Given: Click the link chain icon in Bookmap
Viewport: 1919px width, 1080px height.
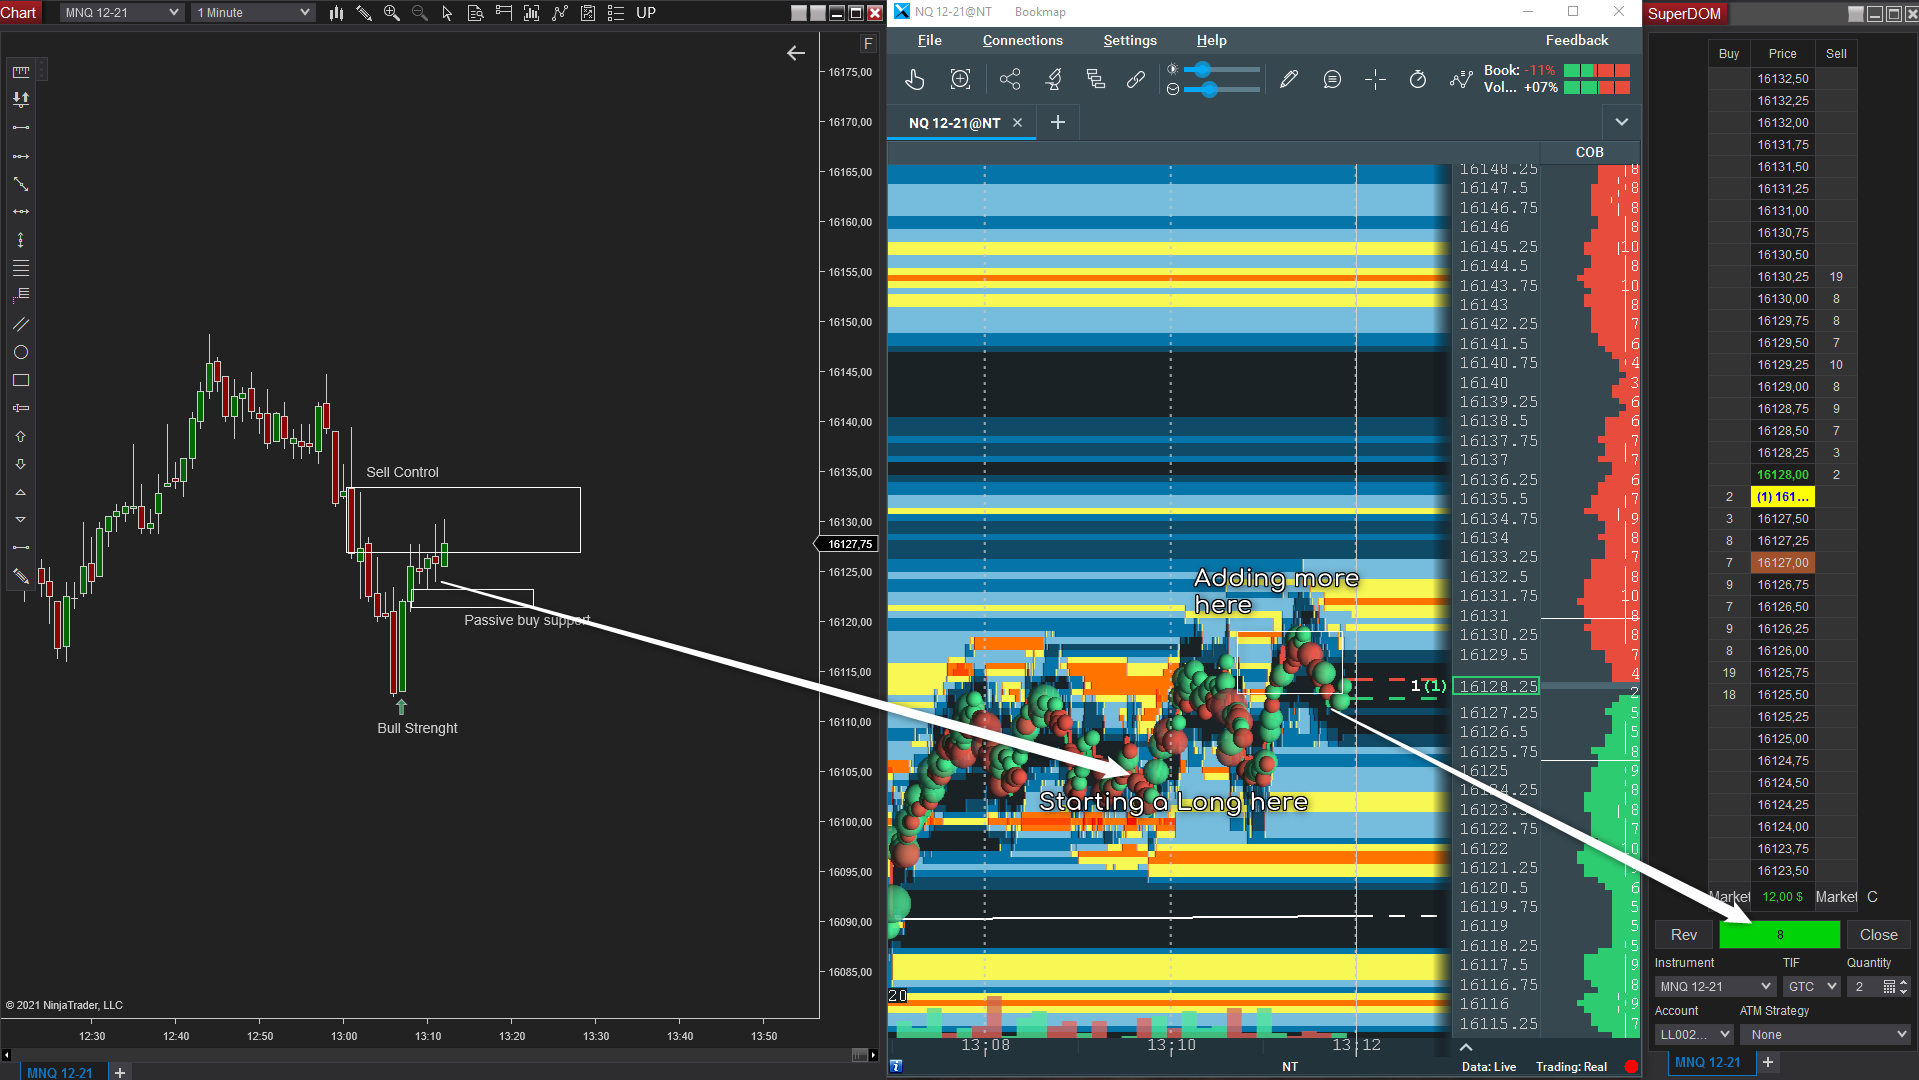Looking at the screenshot, I should coord(1136,79).
